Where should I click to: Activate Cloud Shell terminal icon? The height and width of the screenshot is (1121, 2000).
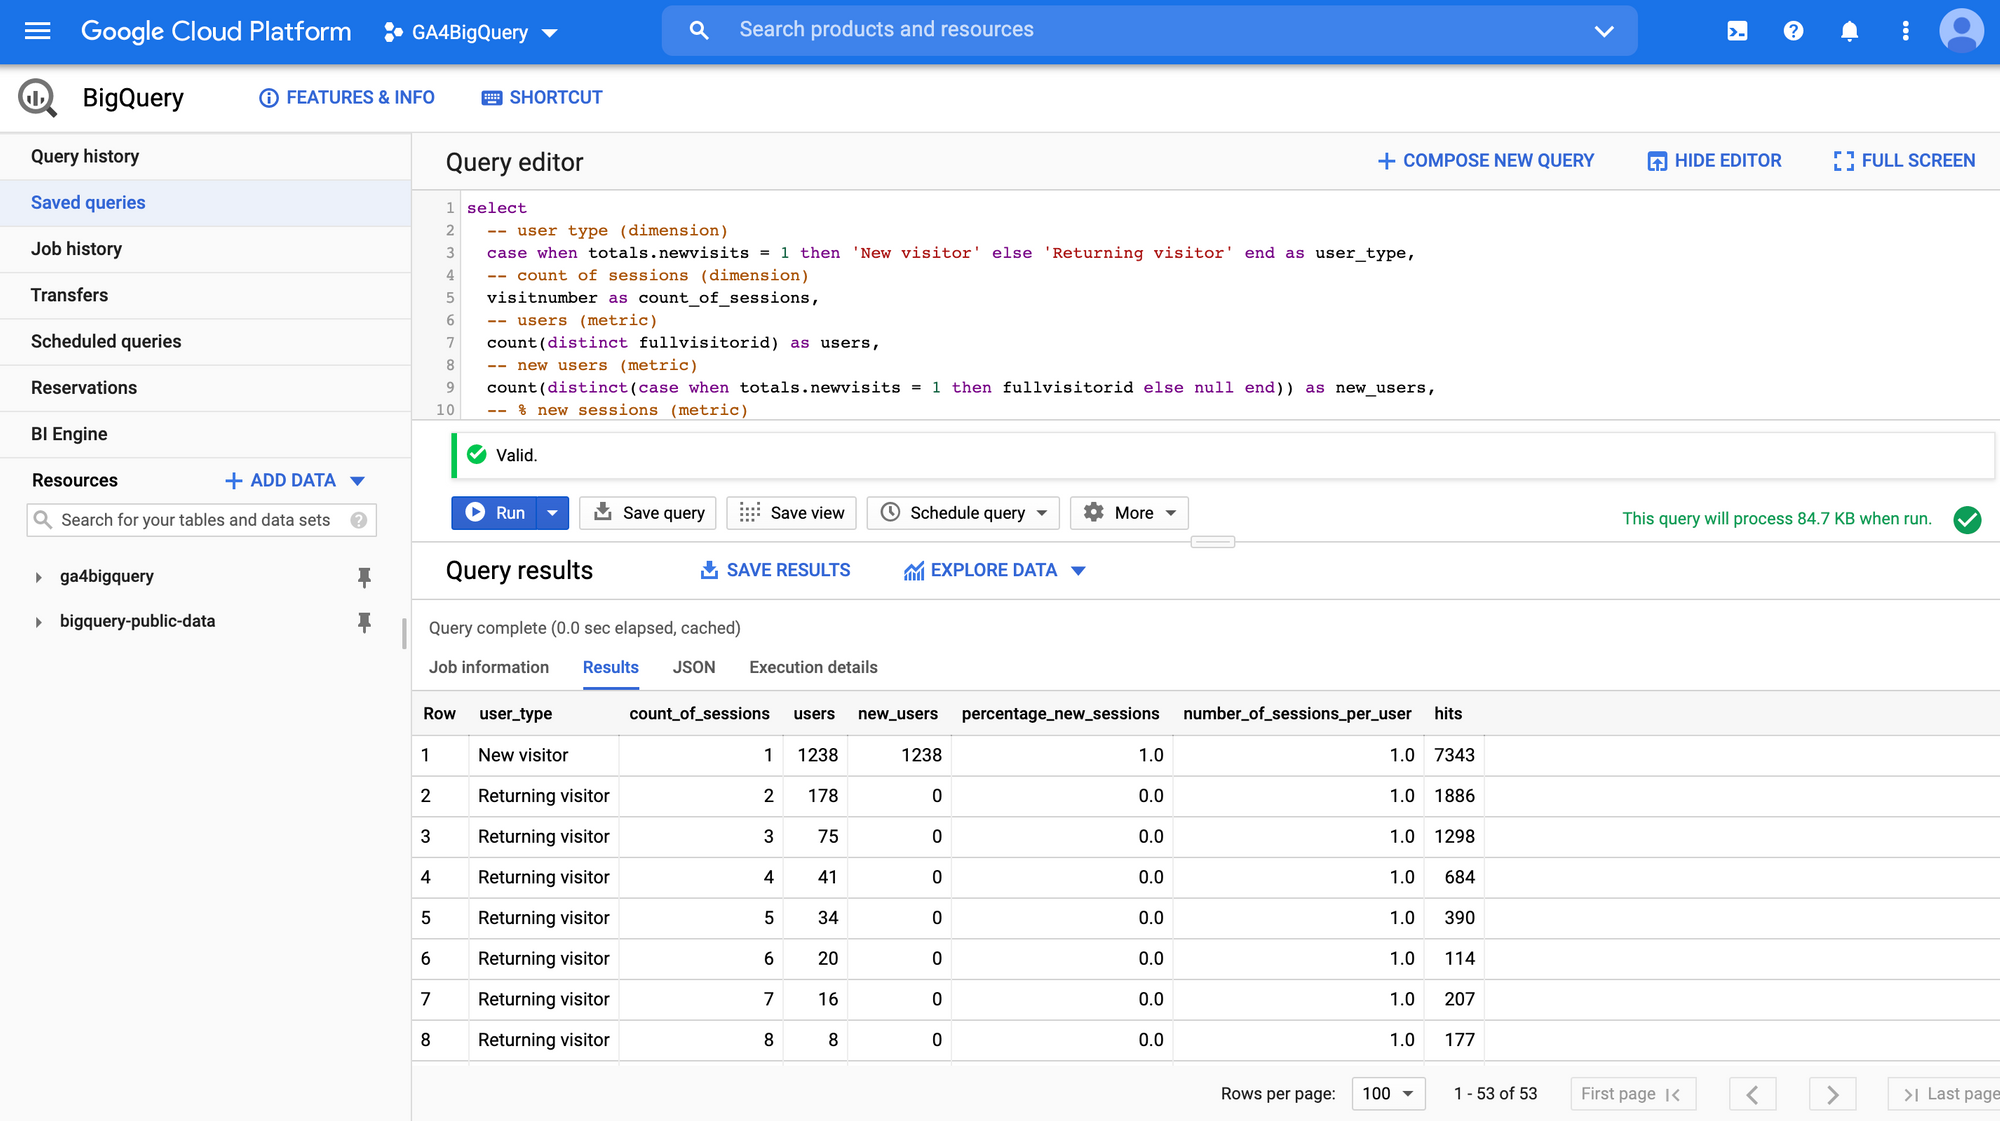click(1737, 31)
